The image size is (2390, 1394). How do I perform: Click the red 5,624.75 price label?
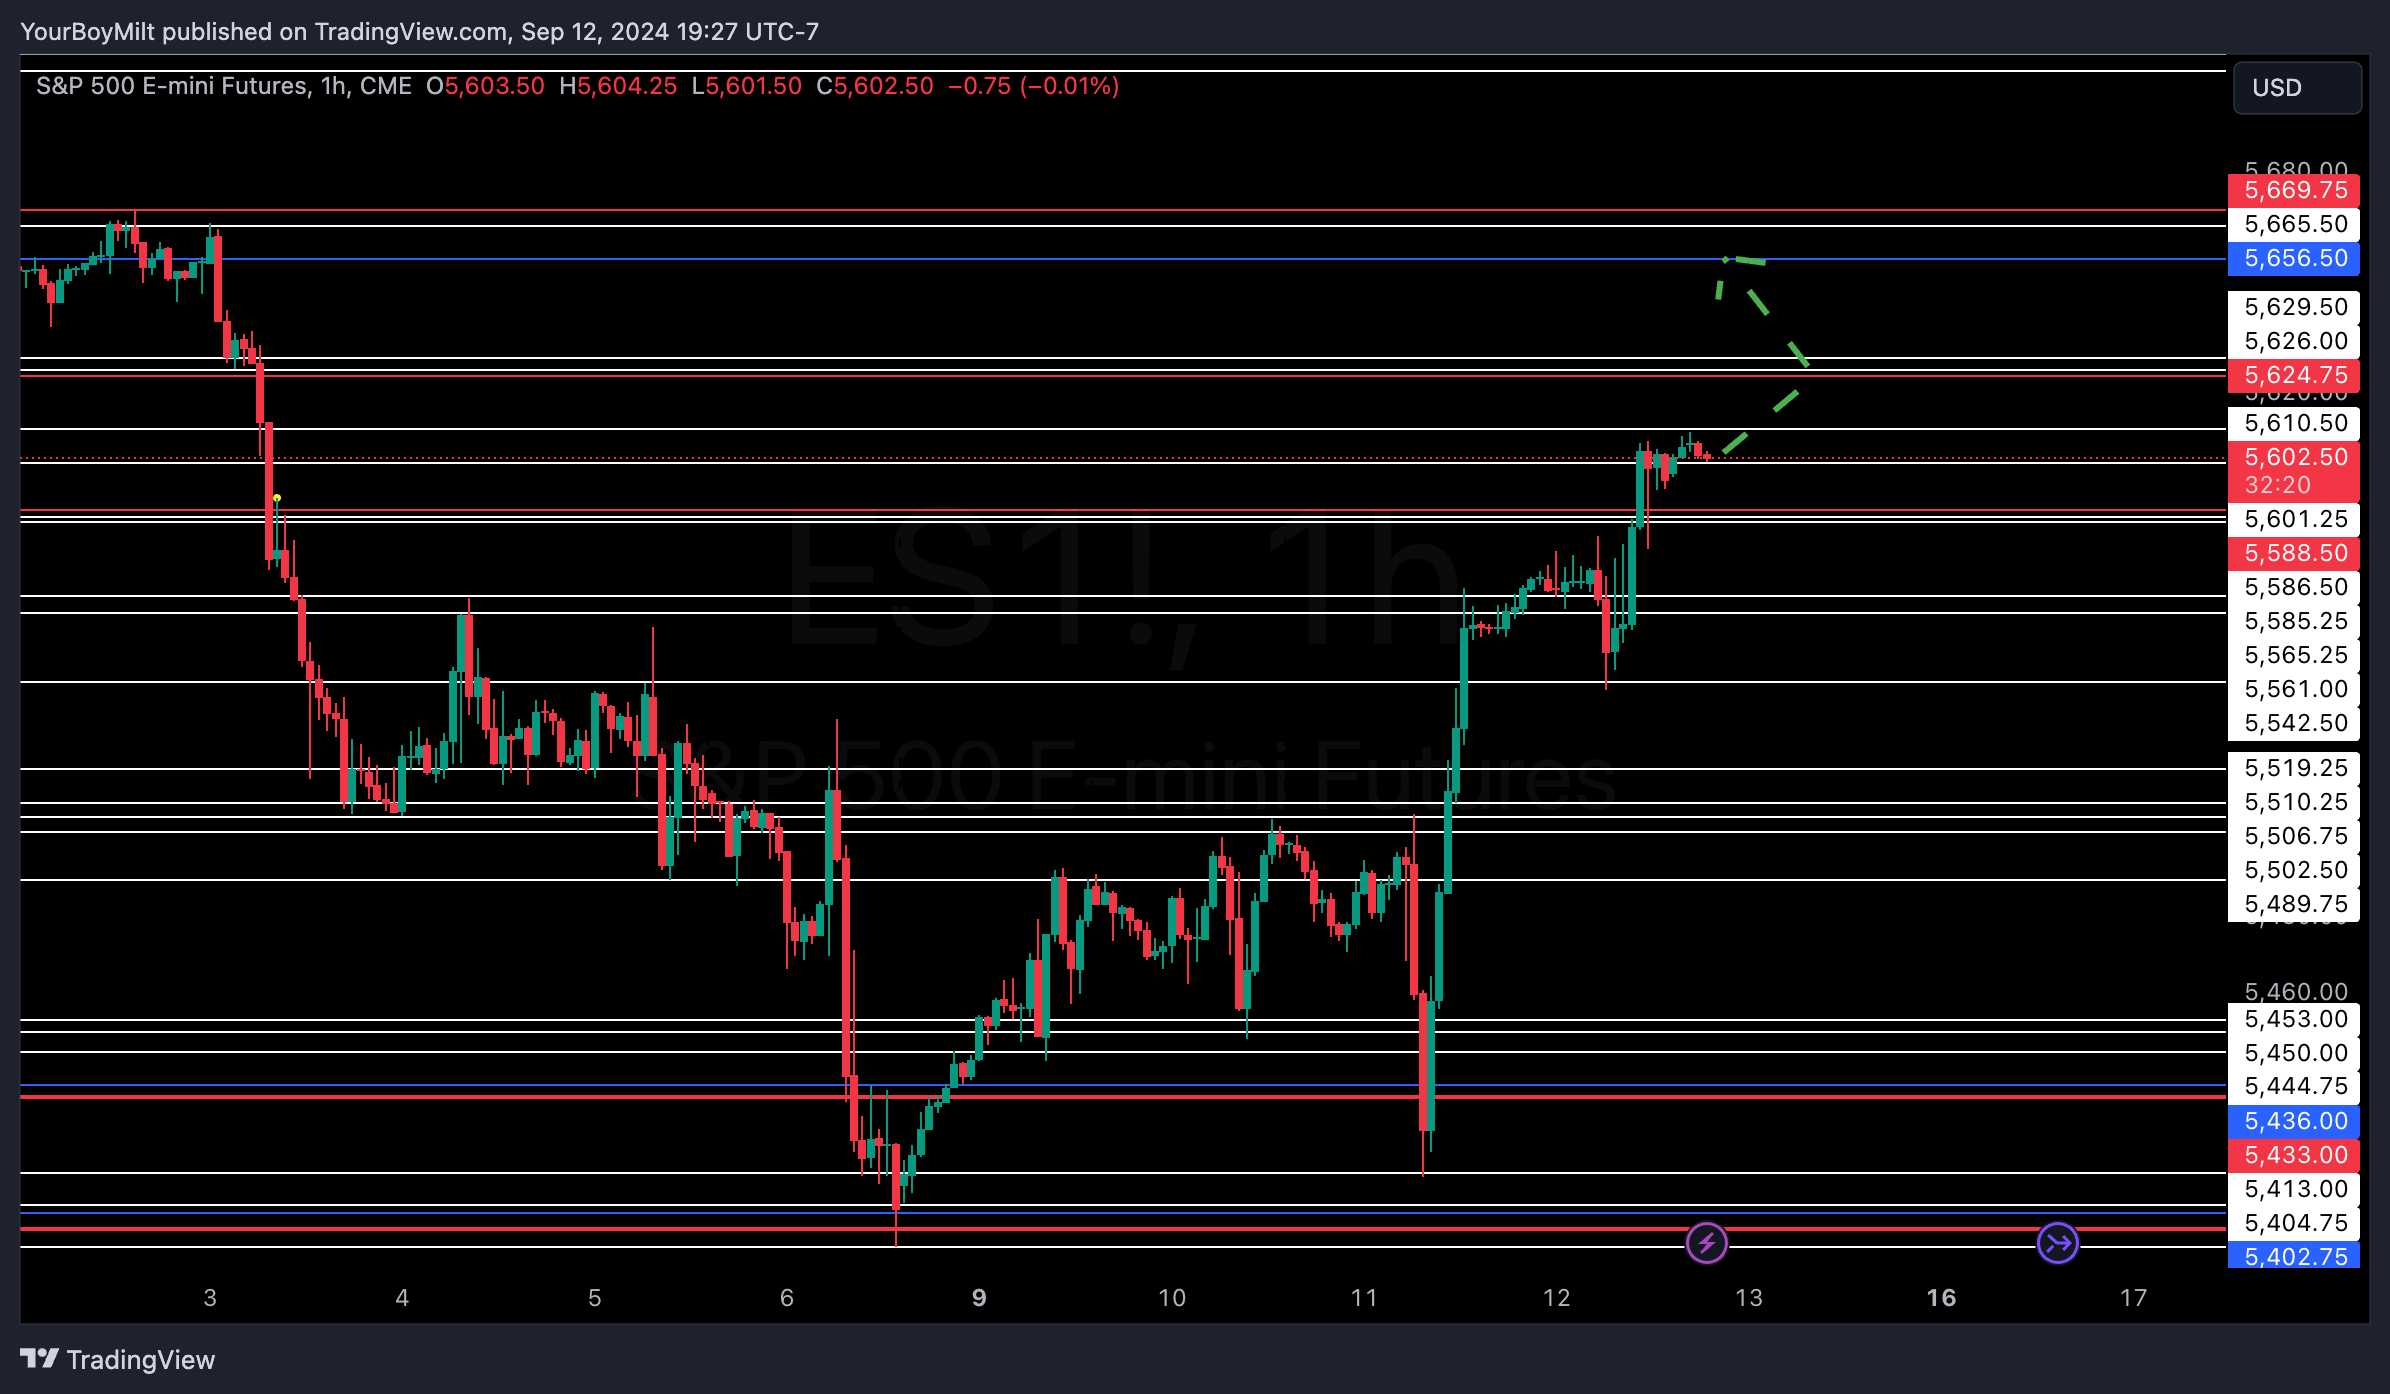(x=2294, y=375)
